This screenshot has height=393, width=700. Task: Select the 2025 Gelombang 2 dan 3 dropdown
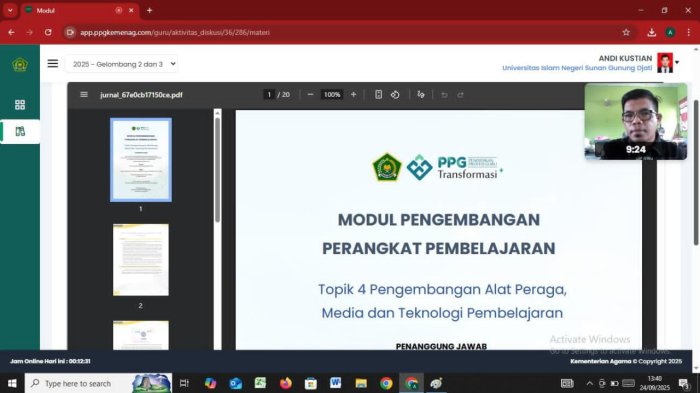click(x=122, y=64)
